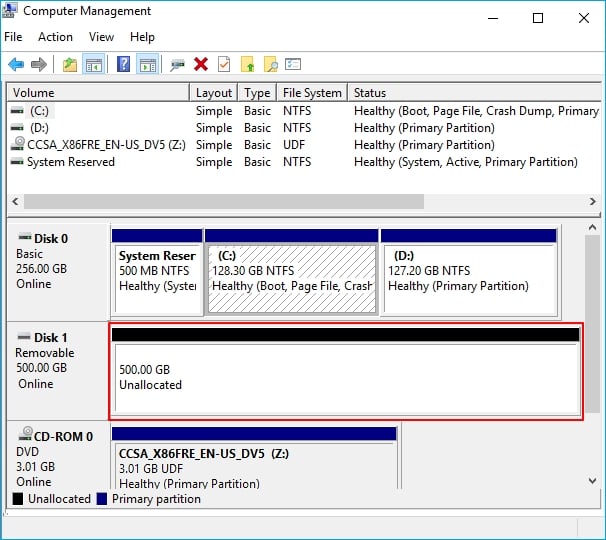Click the gray Forward arrow in toolbar
This screenshot has width=606, height=540.
tap(39, 64)
